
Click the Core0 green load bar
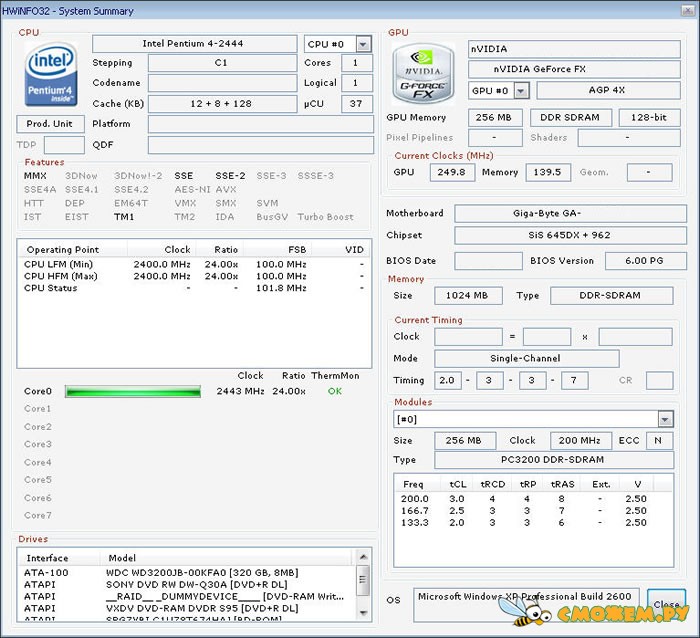(133, 392)
